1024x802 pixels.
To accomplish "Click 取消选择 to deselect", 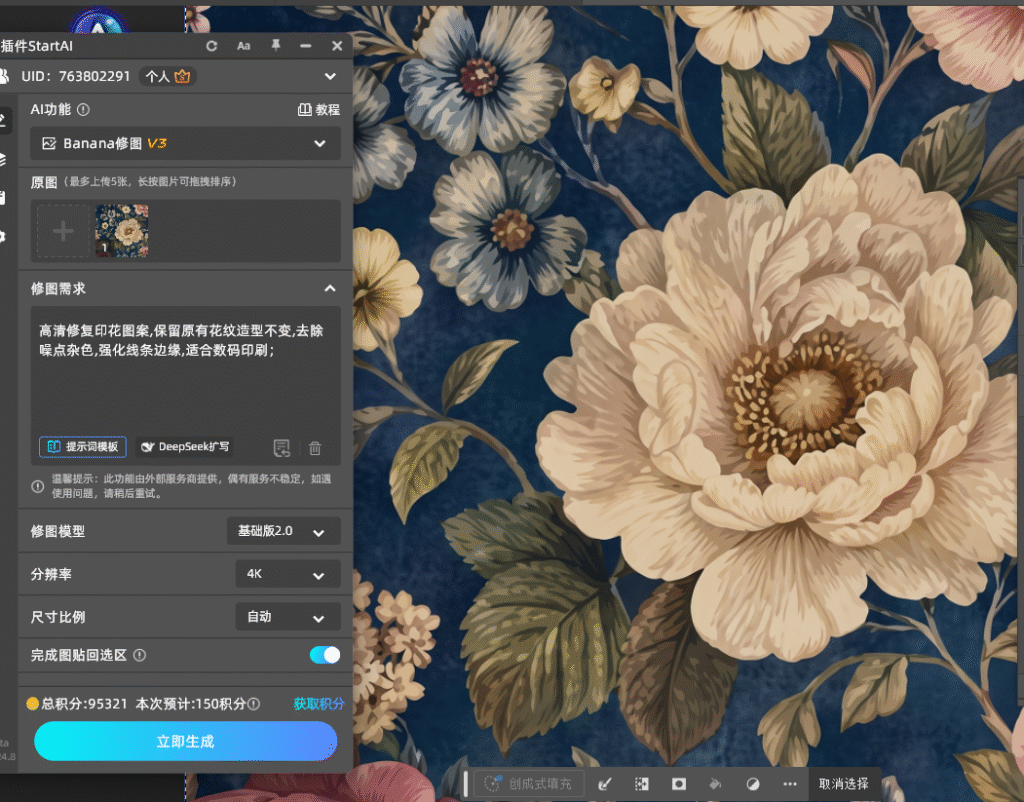I will (844, 784).
